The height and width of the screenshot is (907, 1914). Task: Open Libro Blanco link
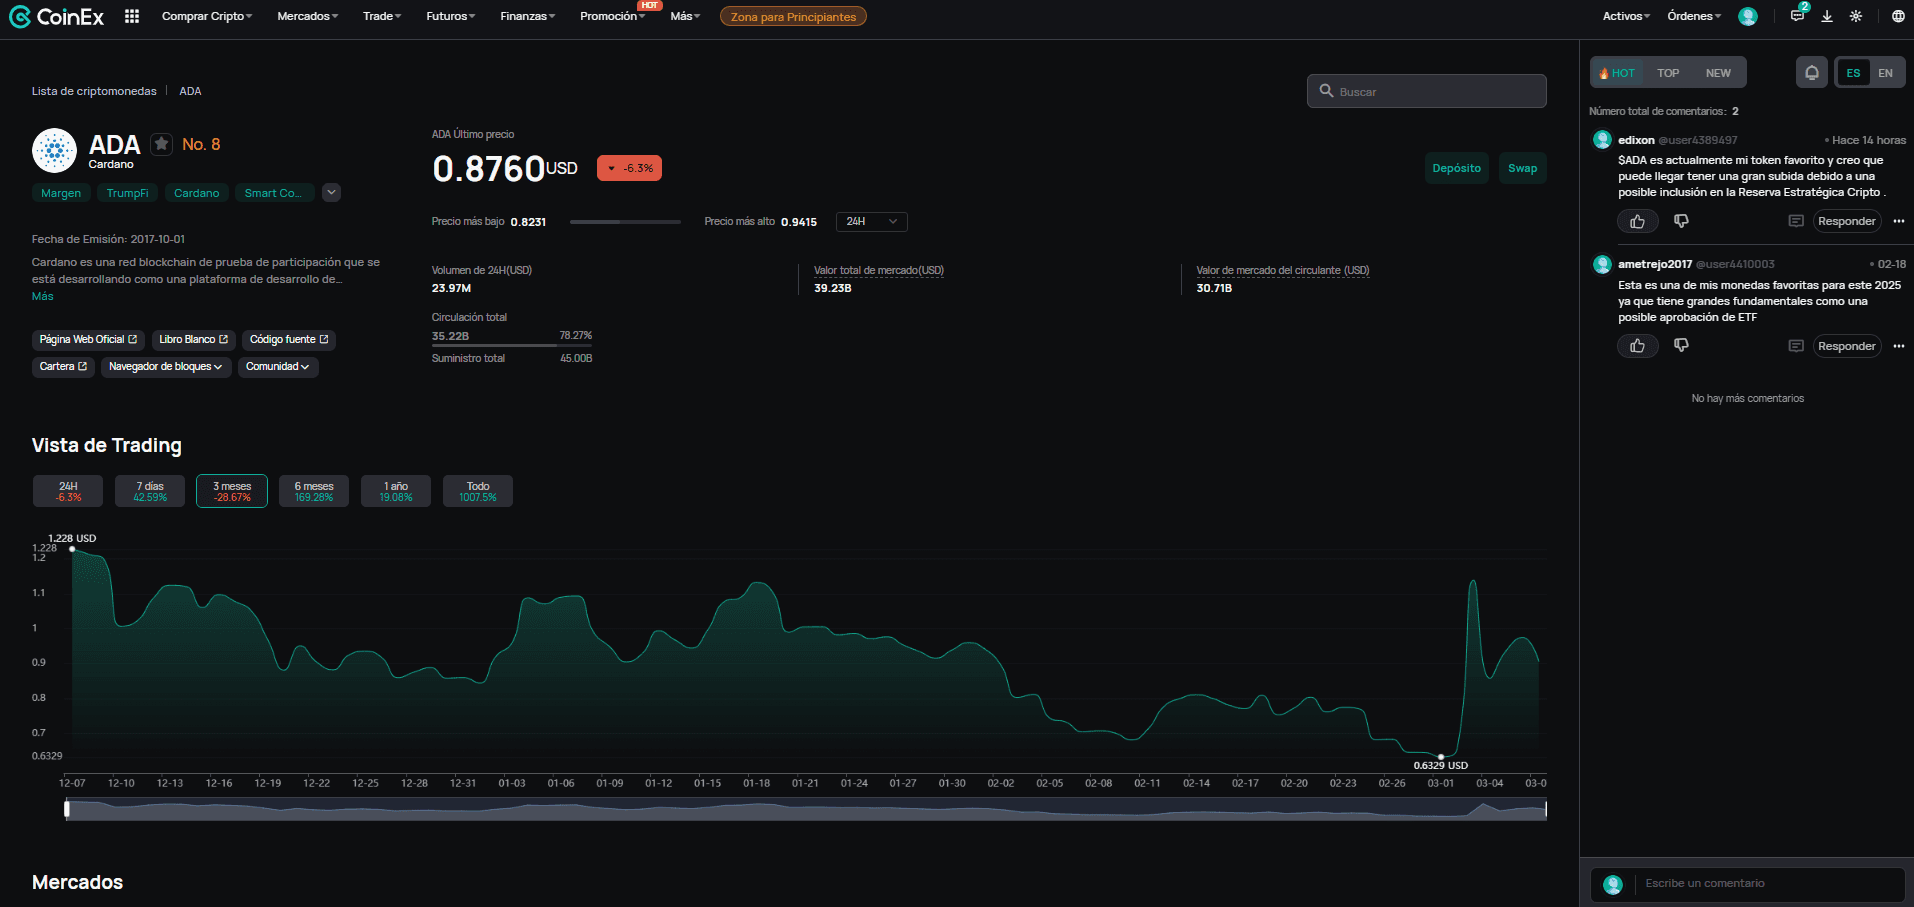coord(194,340)
